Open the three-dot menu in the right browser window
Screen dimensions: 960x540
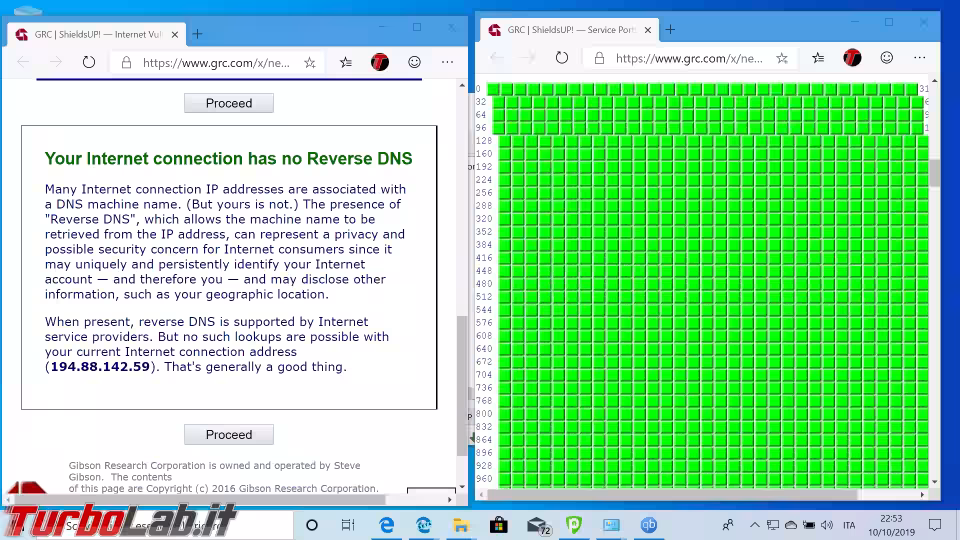pyautogui.click(x=919, y=58)
